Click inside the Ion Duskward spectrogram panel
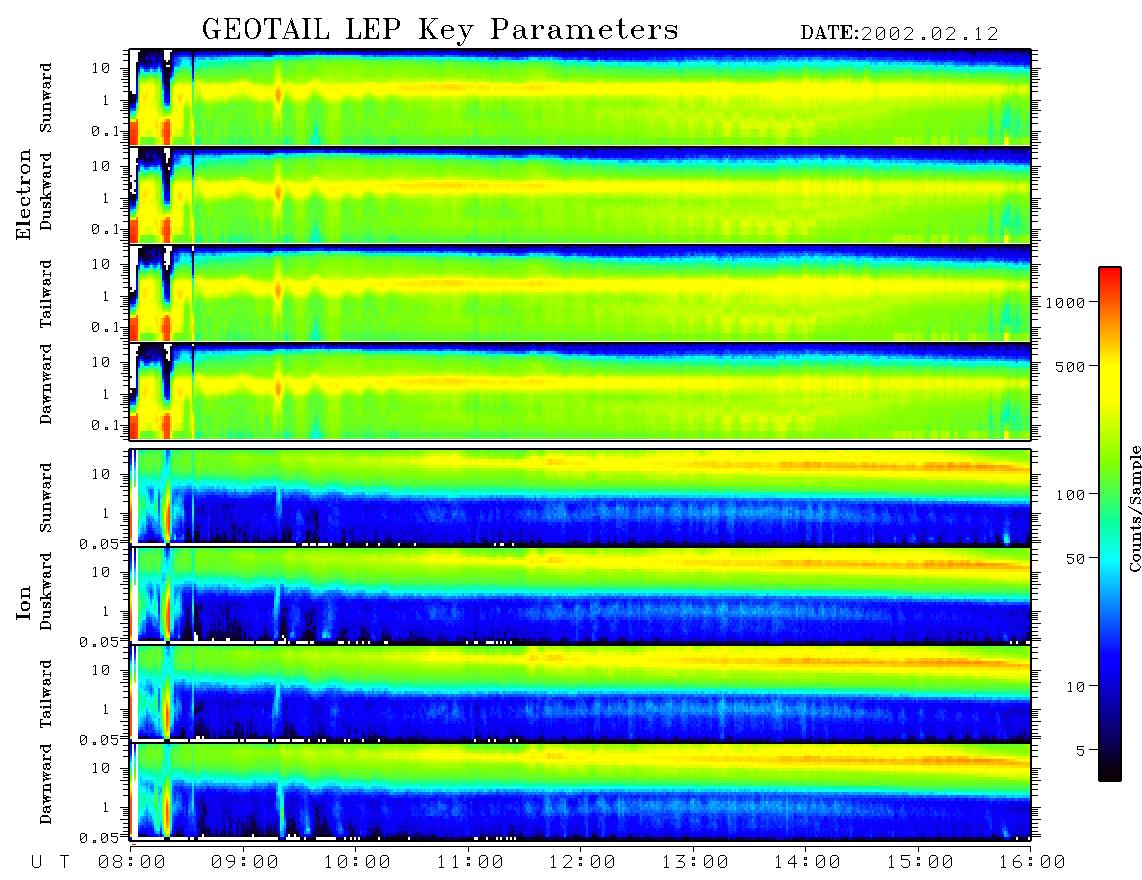 pyautogui.click(x=580, y=595)
